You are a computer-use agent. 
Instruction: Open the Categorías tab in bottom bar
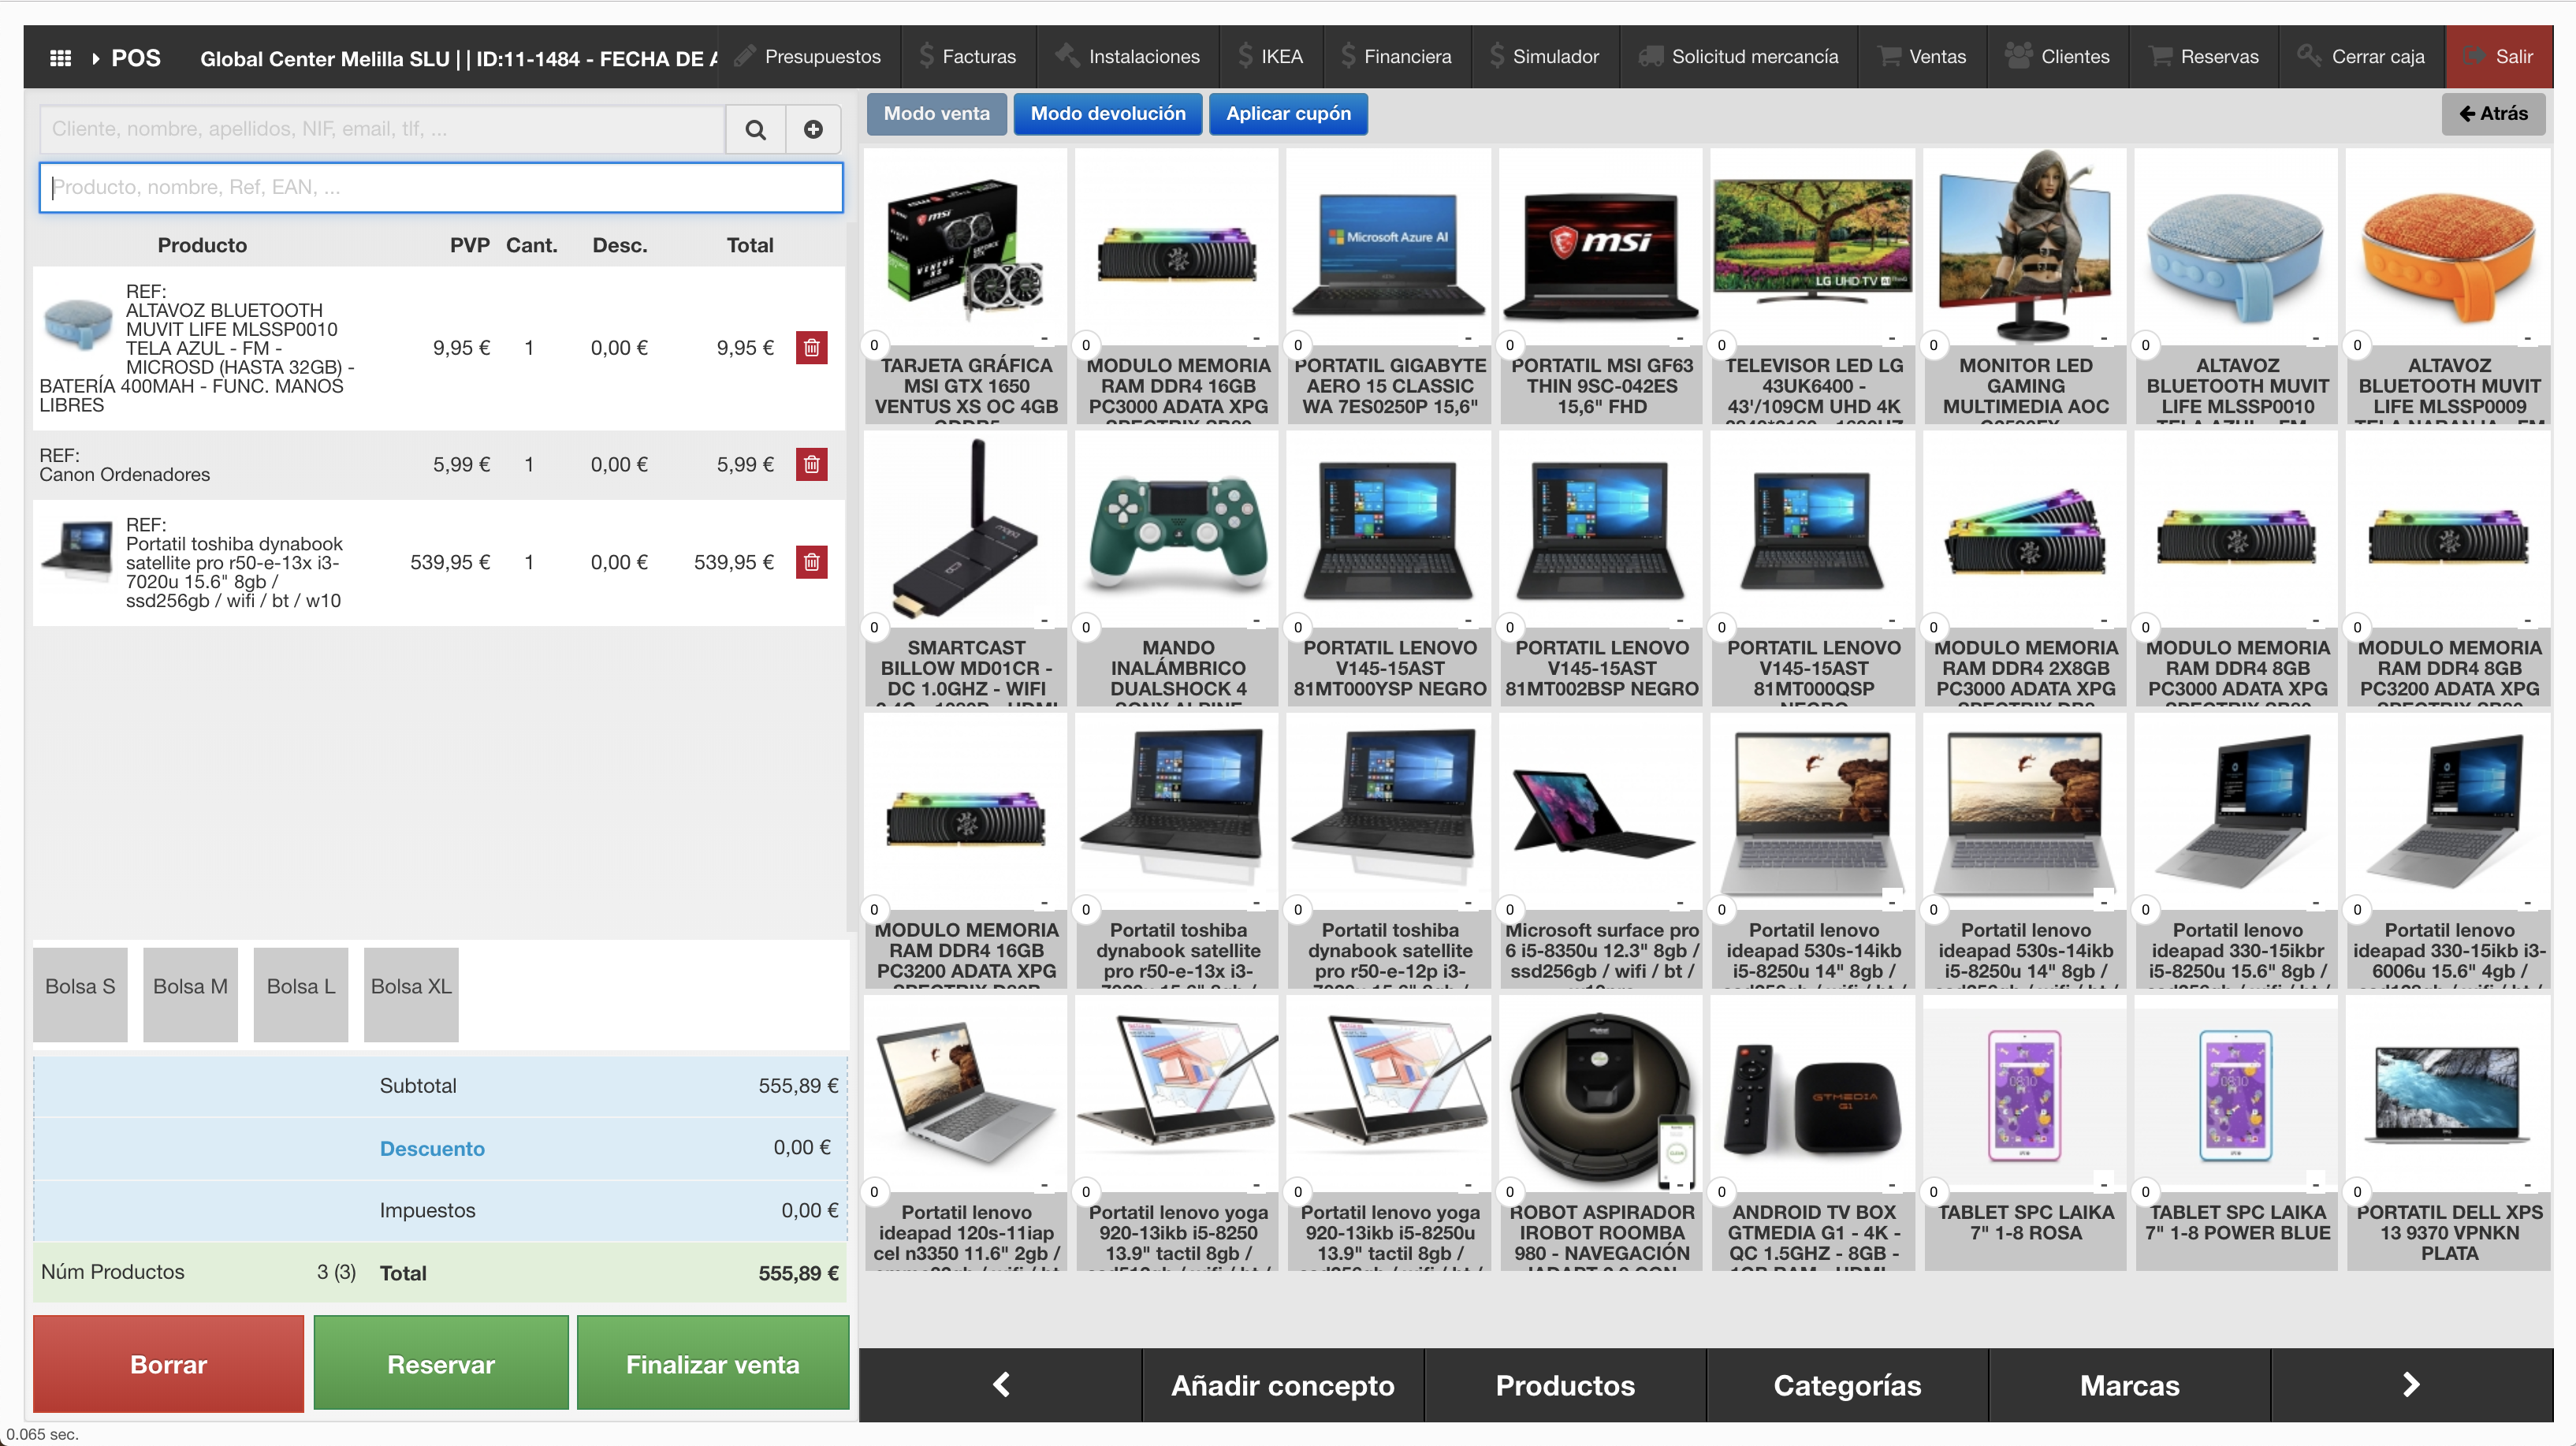point(1847,1385)
